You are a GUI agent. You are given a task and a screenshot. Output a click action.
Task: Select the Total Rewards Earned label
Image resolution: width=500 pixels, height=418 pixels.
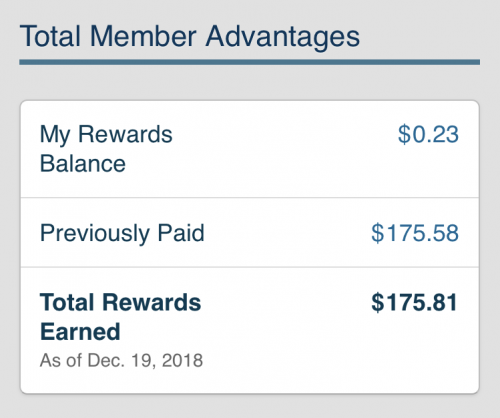click(x=120, y=317)
